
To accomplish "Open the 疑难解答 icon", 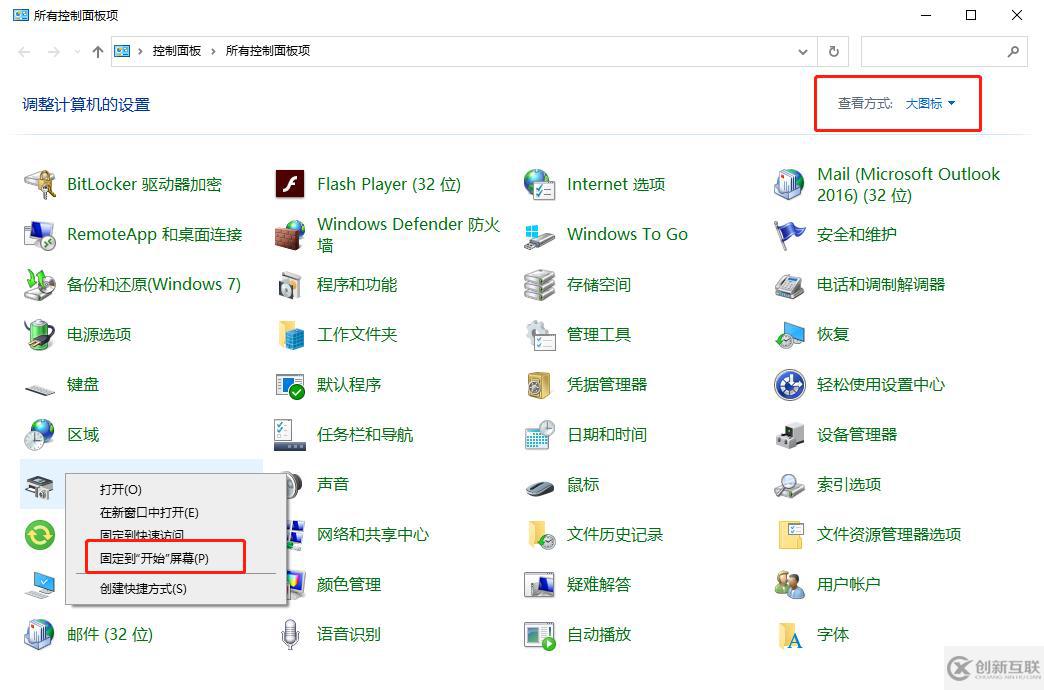I will click(539, 585).
